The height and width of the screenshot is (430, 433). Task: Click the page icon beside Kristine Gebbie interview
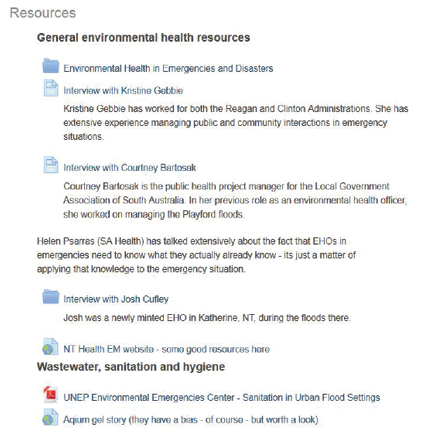[x=51, y=88]
